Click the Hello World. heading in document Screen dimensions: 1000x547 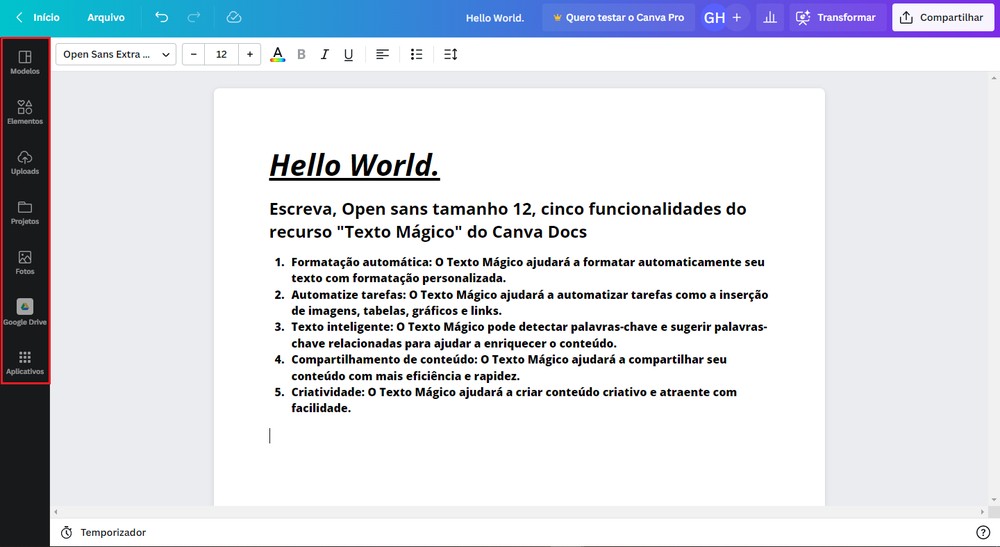coord(355,165)
